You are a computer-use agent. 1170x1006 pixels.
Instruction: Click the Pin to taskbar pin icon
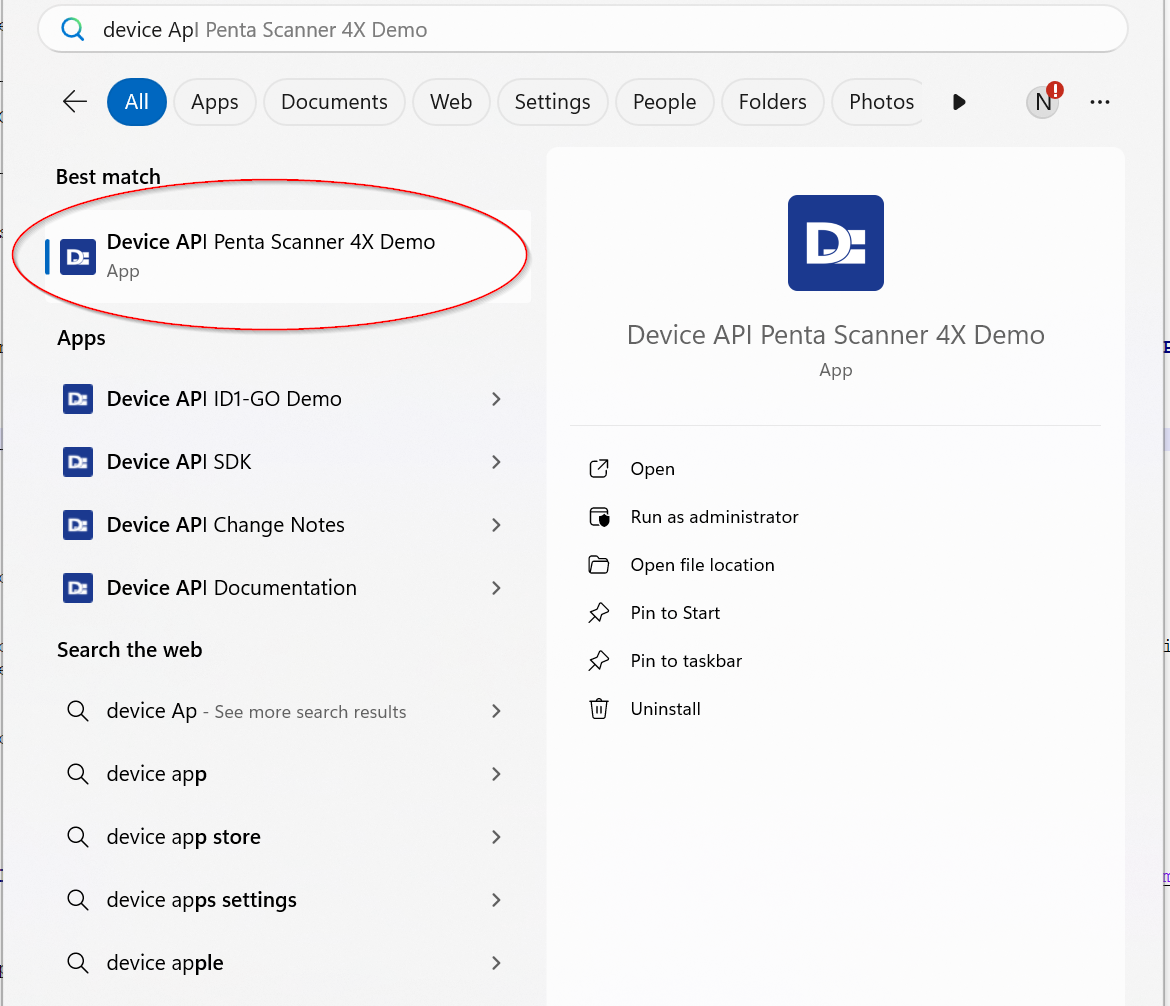tap(599, 661)
